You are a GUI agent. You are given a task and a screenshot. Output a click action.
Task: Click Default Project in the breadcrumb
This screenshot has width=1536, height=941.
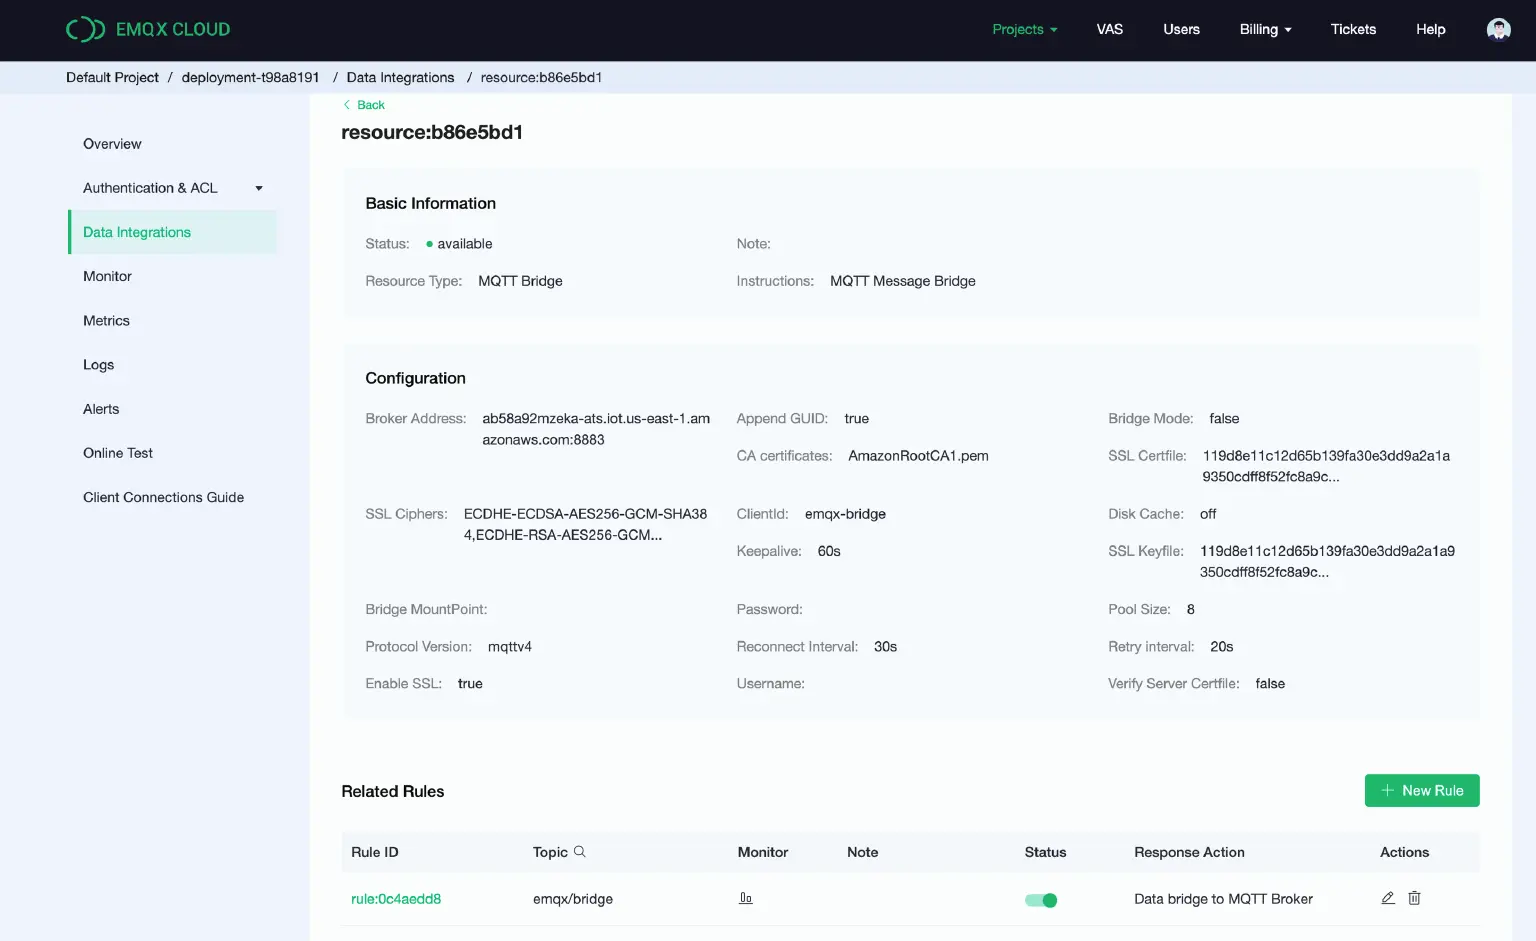point(112,78)
